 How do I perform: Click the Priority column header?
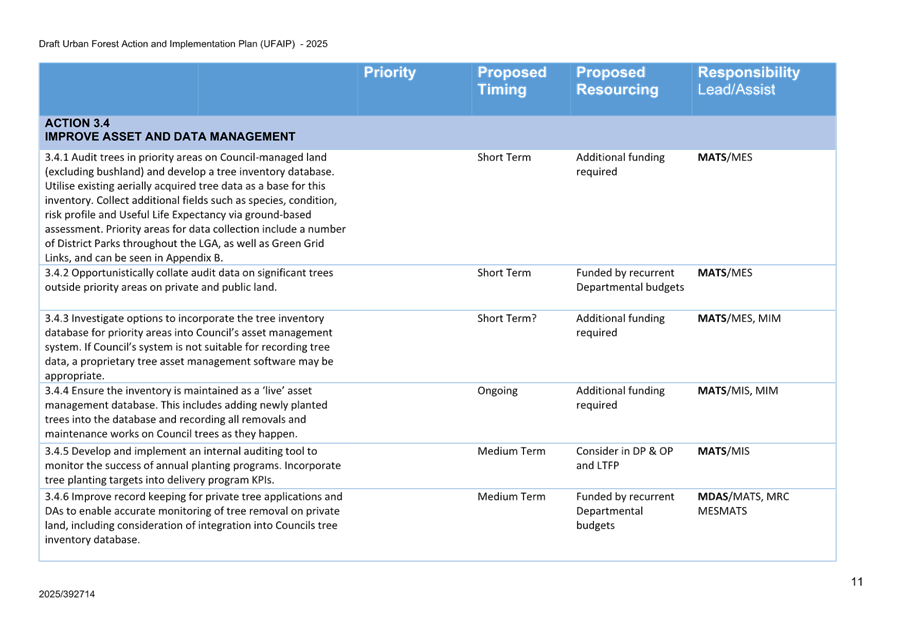tap(390, 73)
